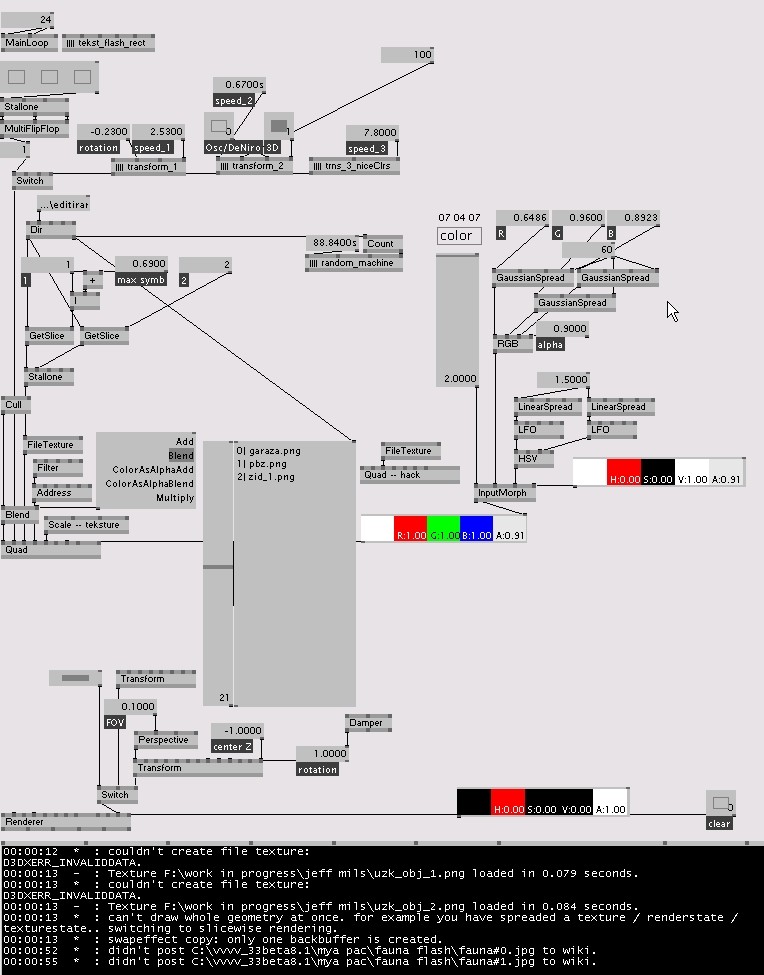Viewport: 764px width, 975px height.
Task: Click the vertical slider under the color label
Action: (457, 315)
